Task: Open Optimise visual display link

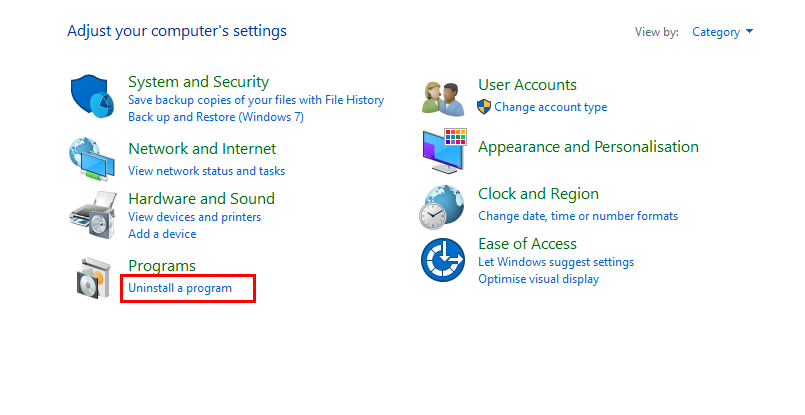Action: [538, 279]
